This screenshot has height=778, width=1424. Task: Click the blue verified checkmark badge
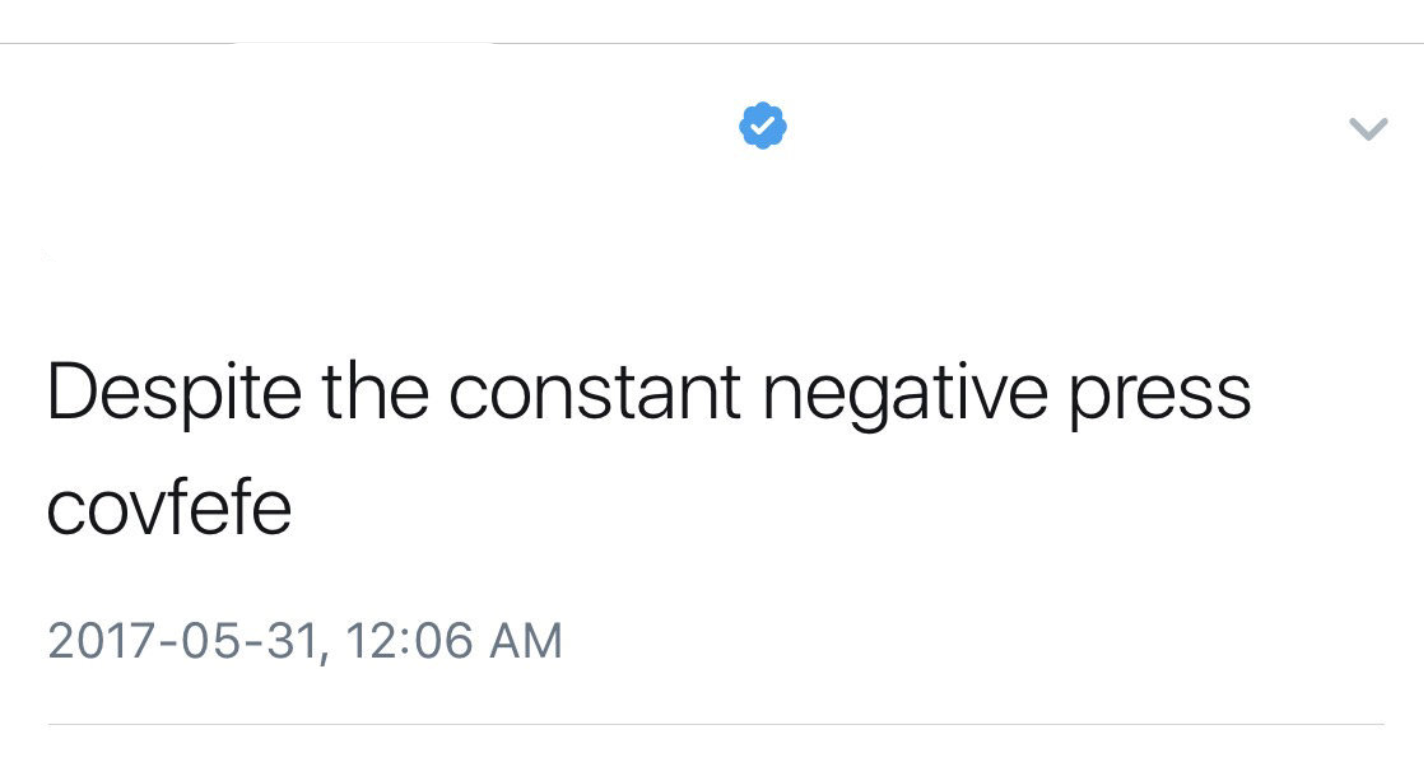click(763, 126)
